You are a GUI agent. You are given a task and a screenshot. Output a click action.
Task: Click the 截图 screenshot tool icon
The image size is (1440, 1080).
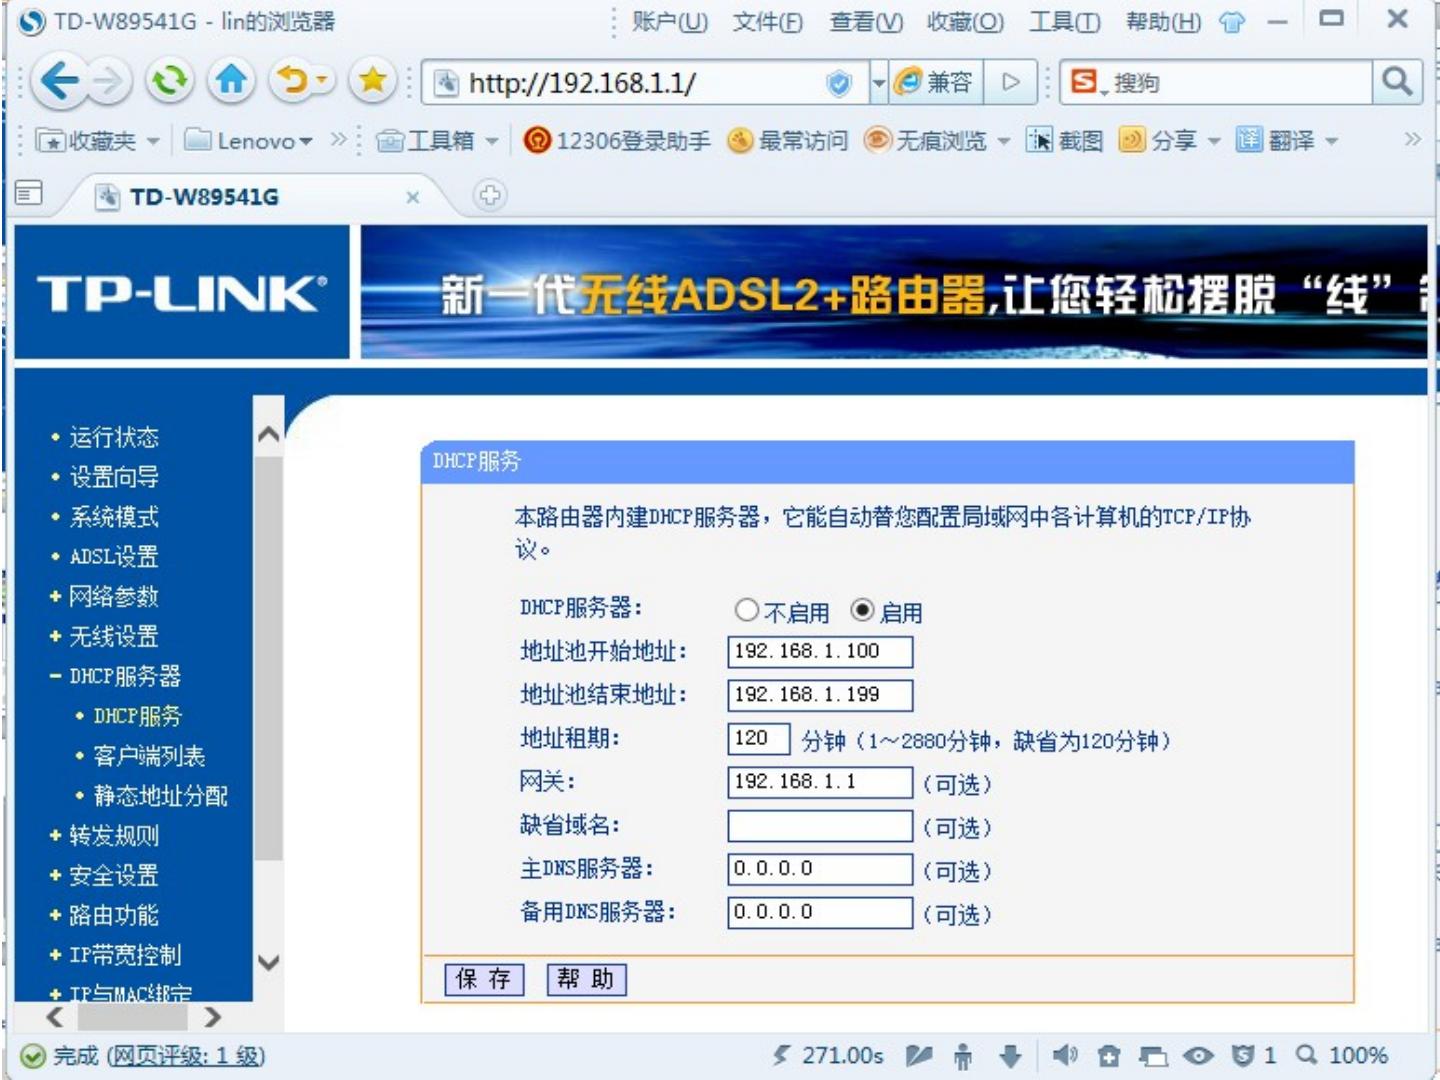pyautogui.click(x=1065, y=140)
